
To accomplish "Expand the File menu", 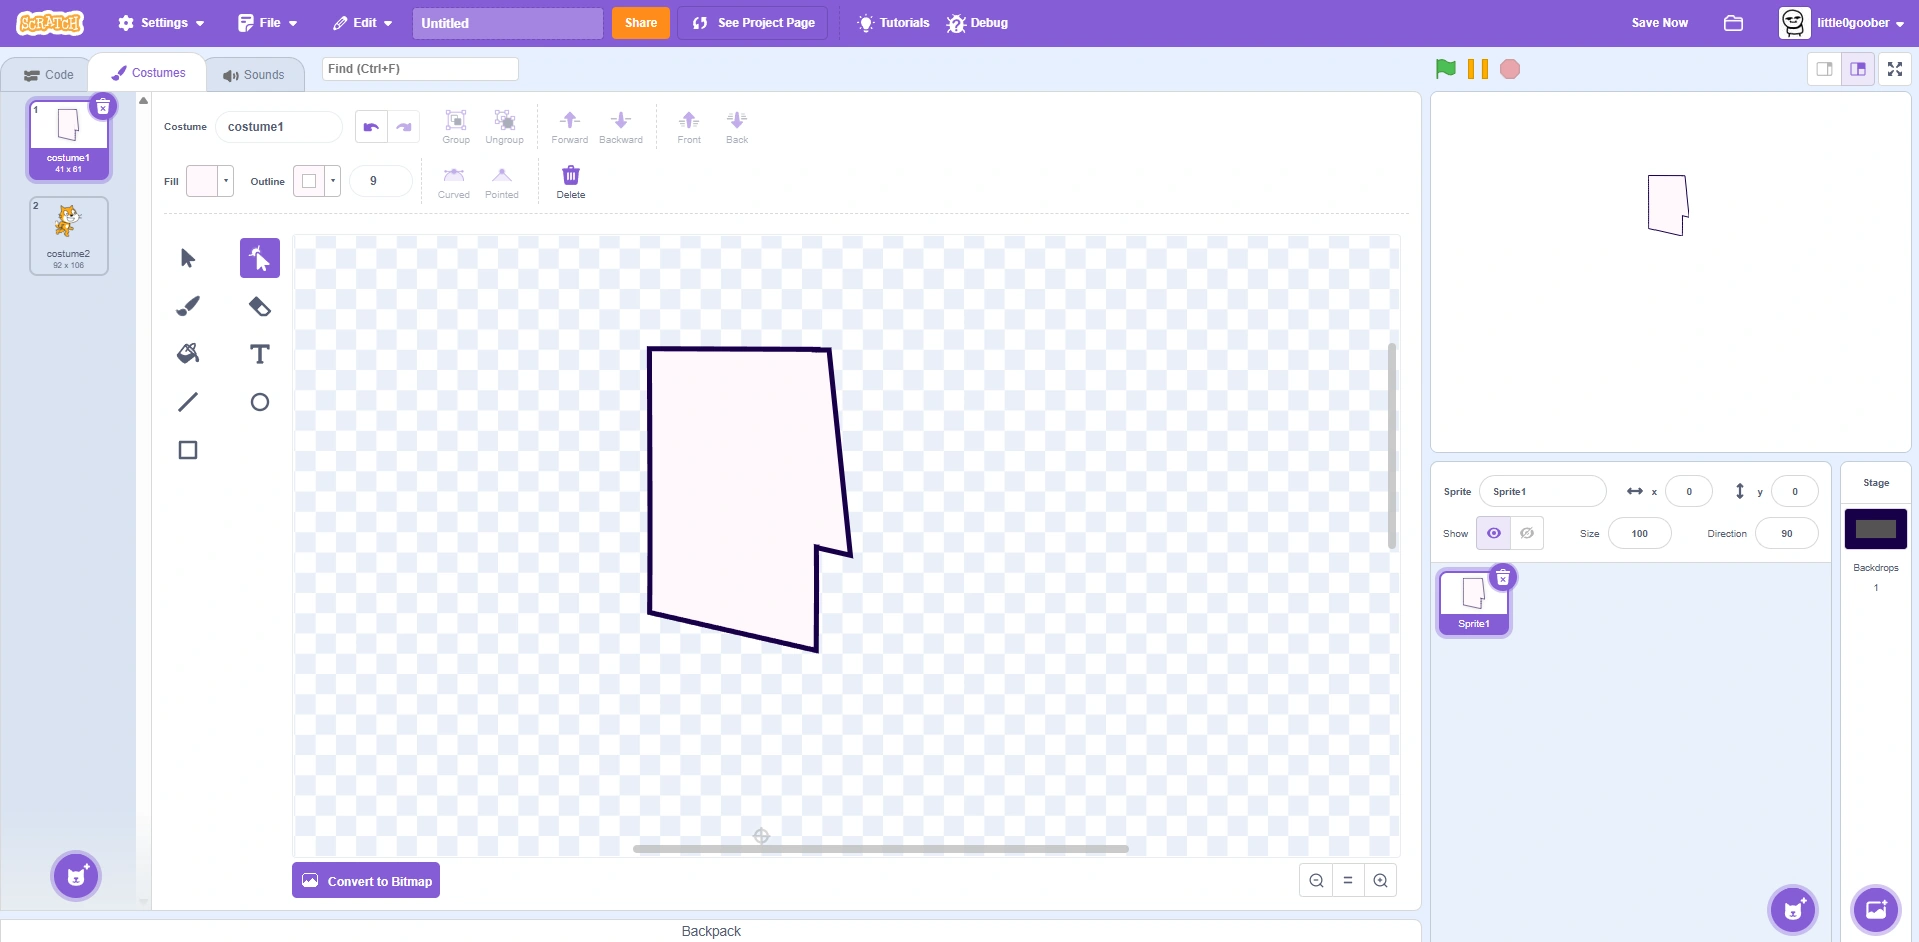I will [266, 22].
